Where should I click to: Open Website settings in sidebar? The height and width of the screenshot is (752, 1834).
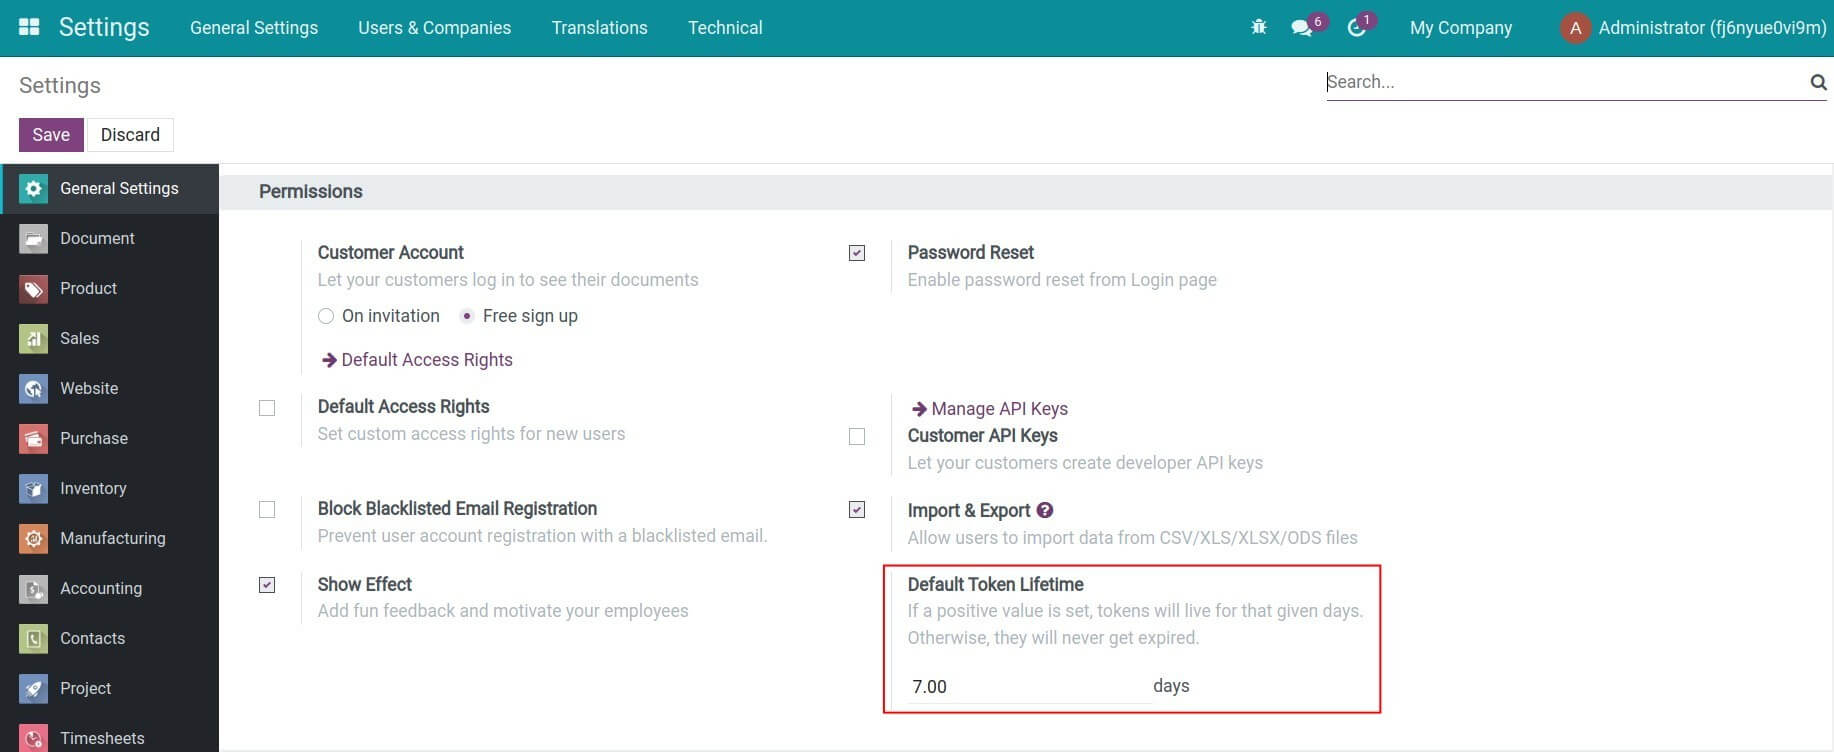point(89,388)
